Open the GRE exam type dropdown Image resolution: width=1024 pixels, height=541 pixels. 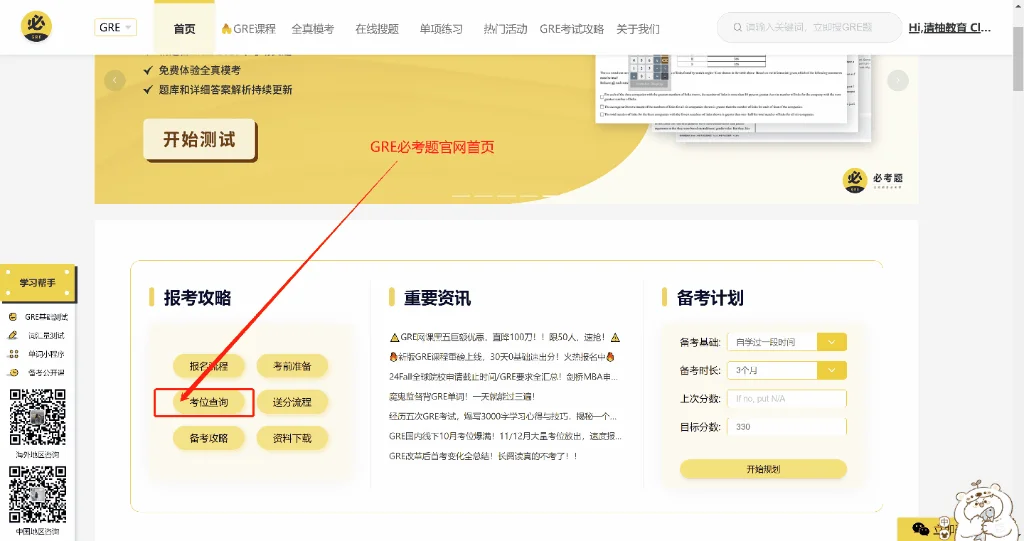tap(115, 28)
